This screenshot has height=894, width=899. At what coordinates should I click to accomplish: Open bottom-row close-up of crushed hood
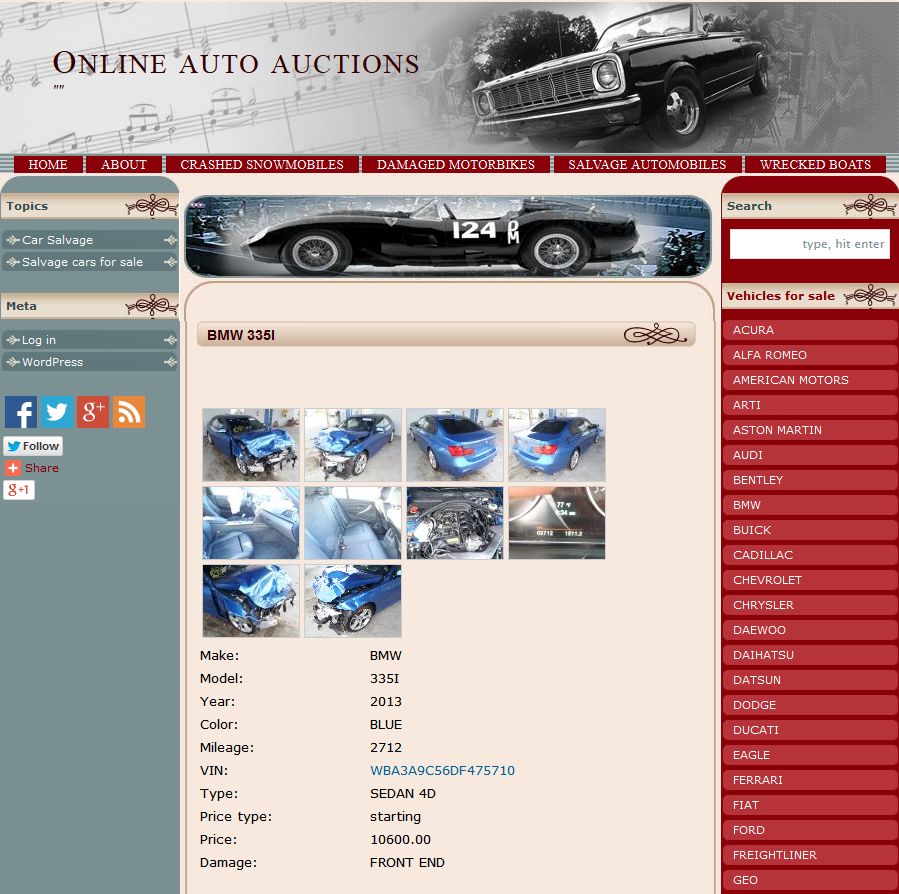click(251, 601)
